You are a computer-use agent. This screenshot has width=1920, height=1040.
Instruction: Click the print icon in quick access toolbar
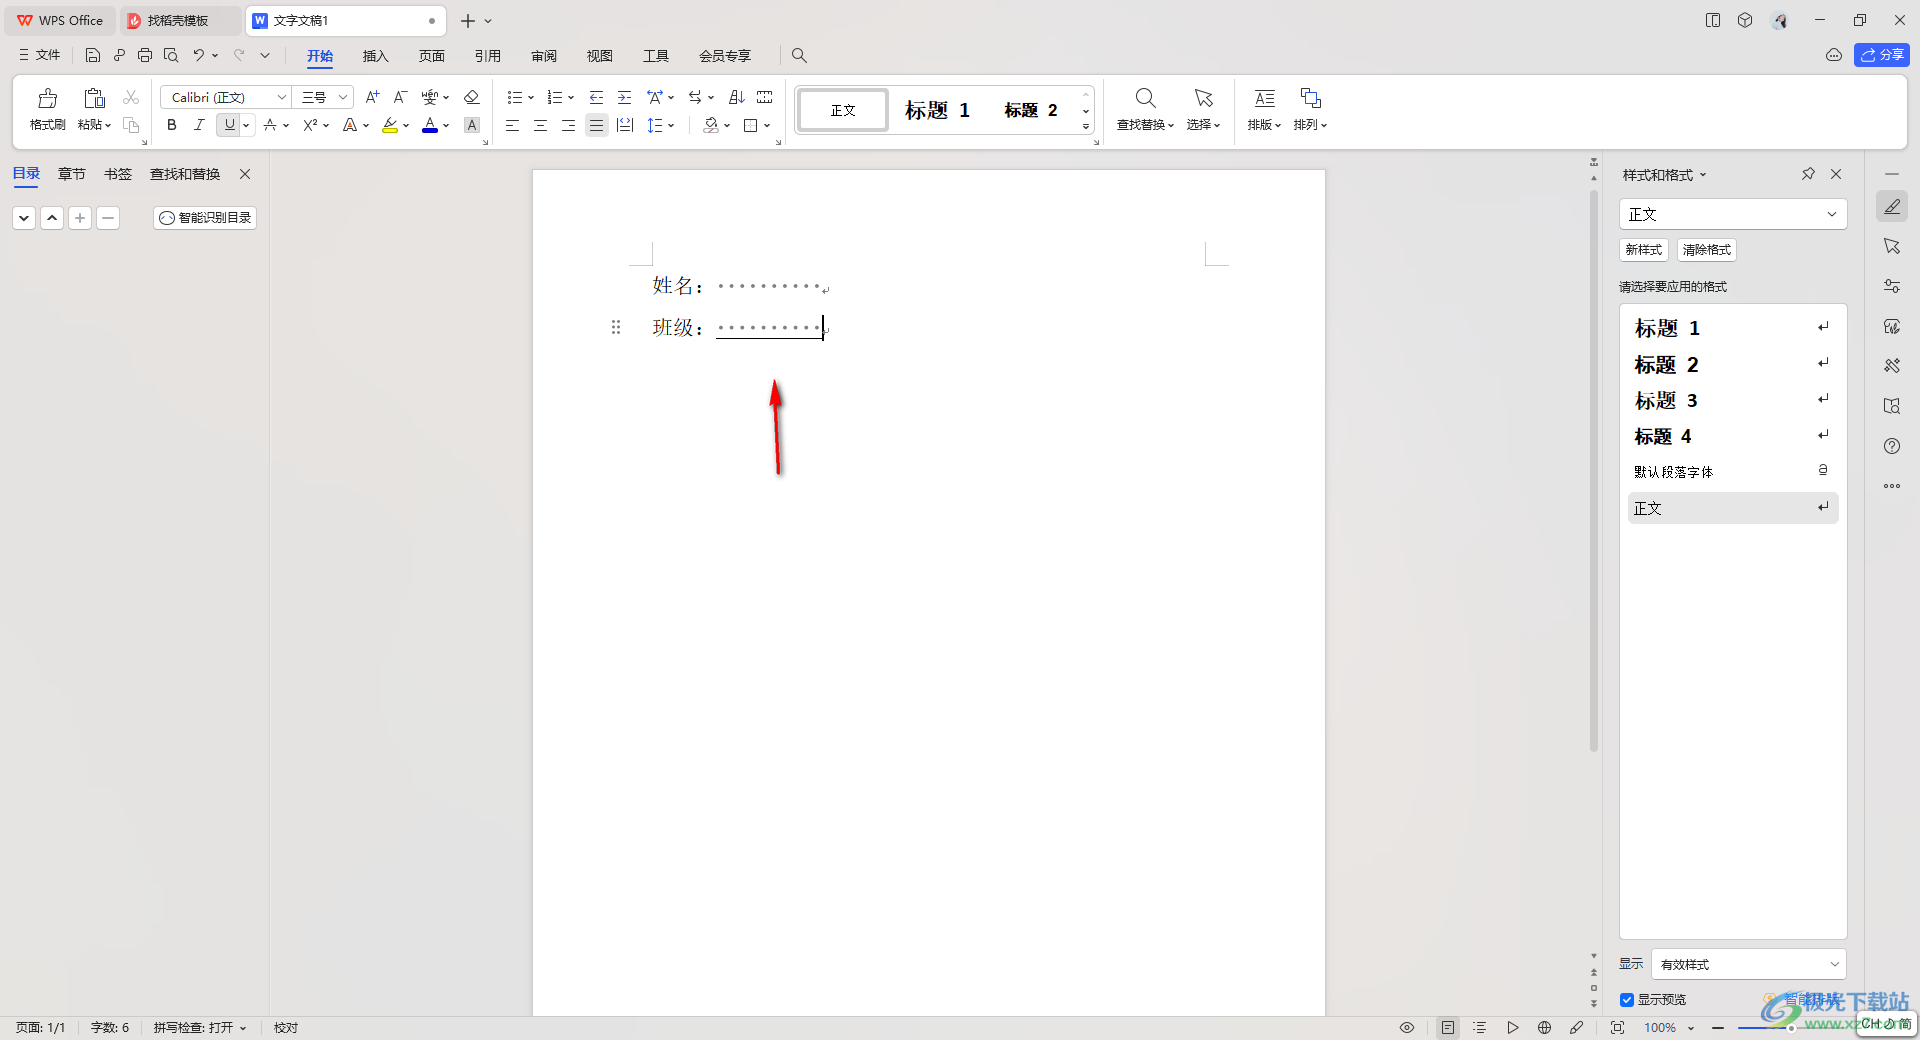tap(145, 55)
